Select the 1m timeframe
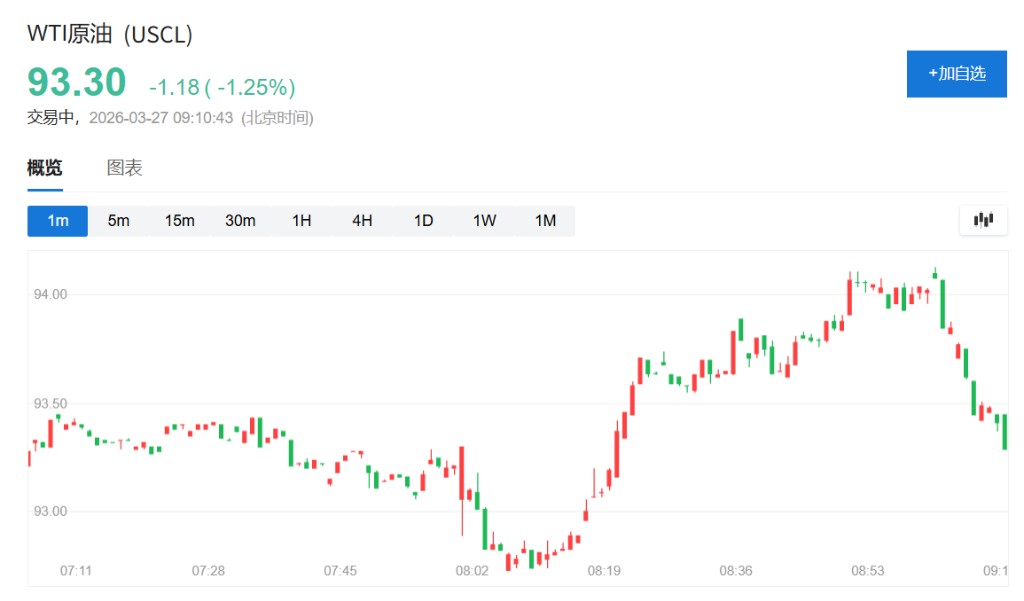The image size is (1024, 601). click(x=57, y=221)
